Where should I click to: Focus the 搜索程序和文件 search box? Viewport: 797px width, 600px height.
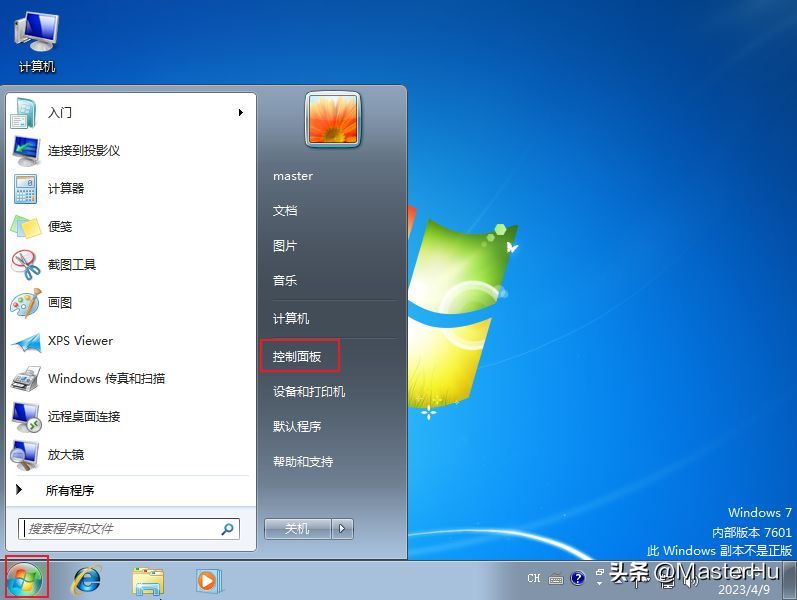pyautogui.click(x=129, y=529)
